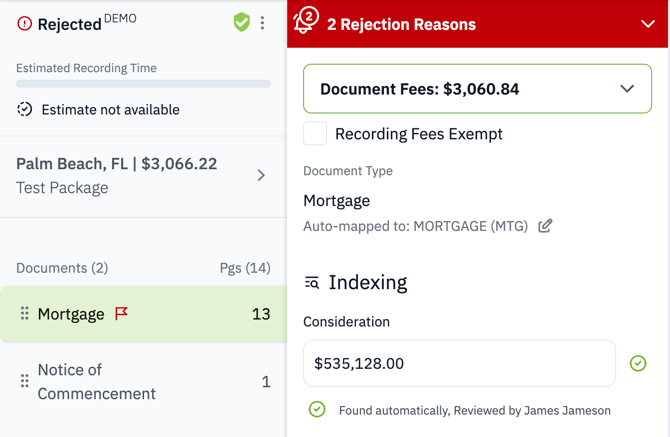Click the Indexing search-list icon
Viewport: 670px width, 437px height.
[312, 282]
